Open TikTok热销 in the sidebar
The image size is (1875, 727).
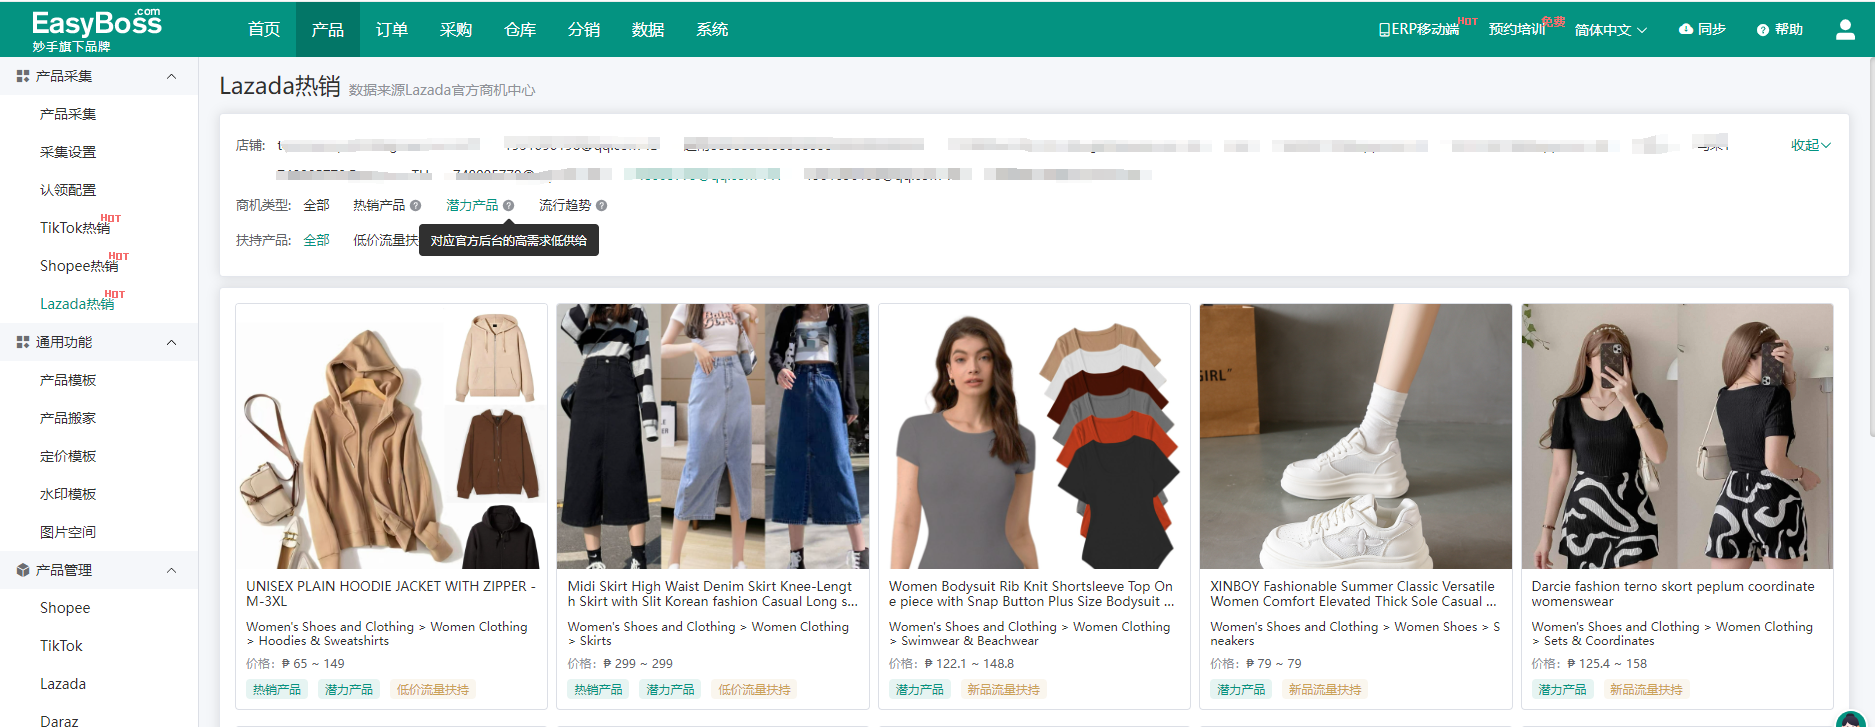tap(75, 228)
